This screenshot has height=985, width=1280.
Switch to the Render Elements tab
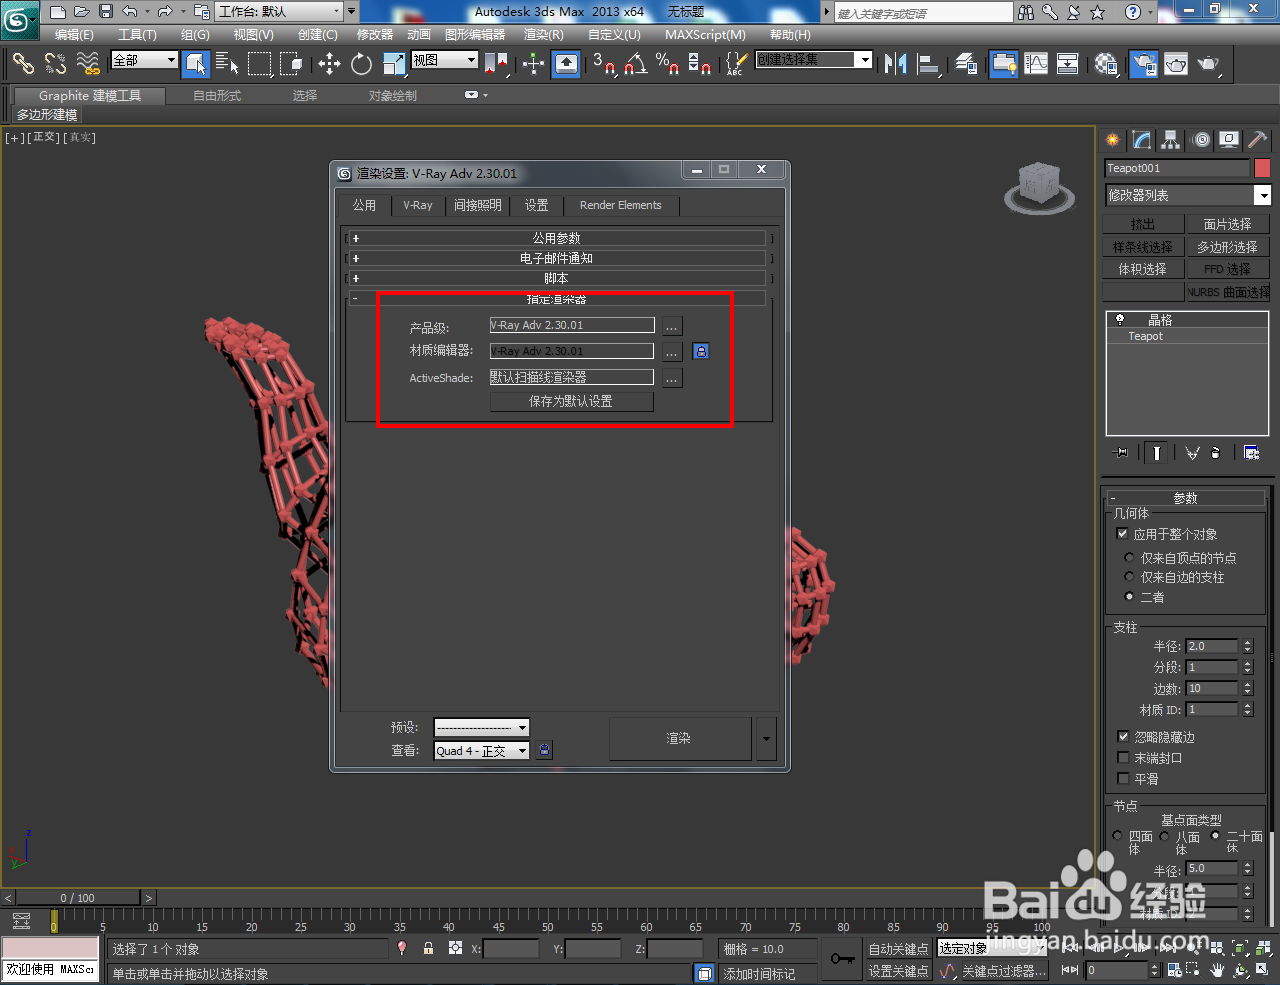point(621,205)
